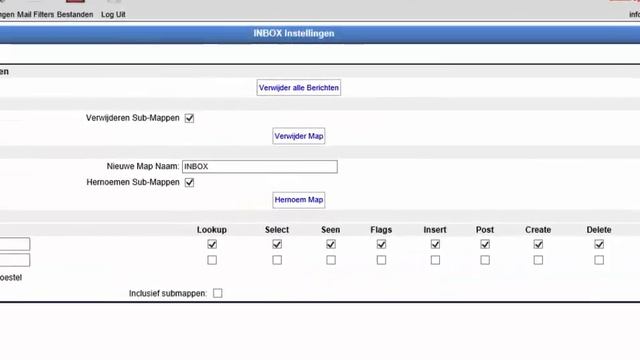Click the Inclusief submappen label
This screenshot has height=360, width=640.
pos(168,293)
